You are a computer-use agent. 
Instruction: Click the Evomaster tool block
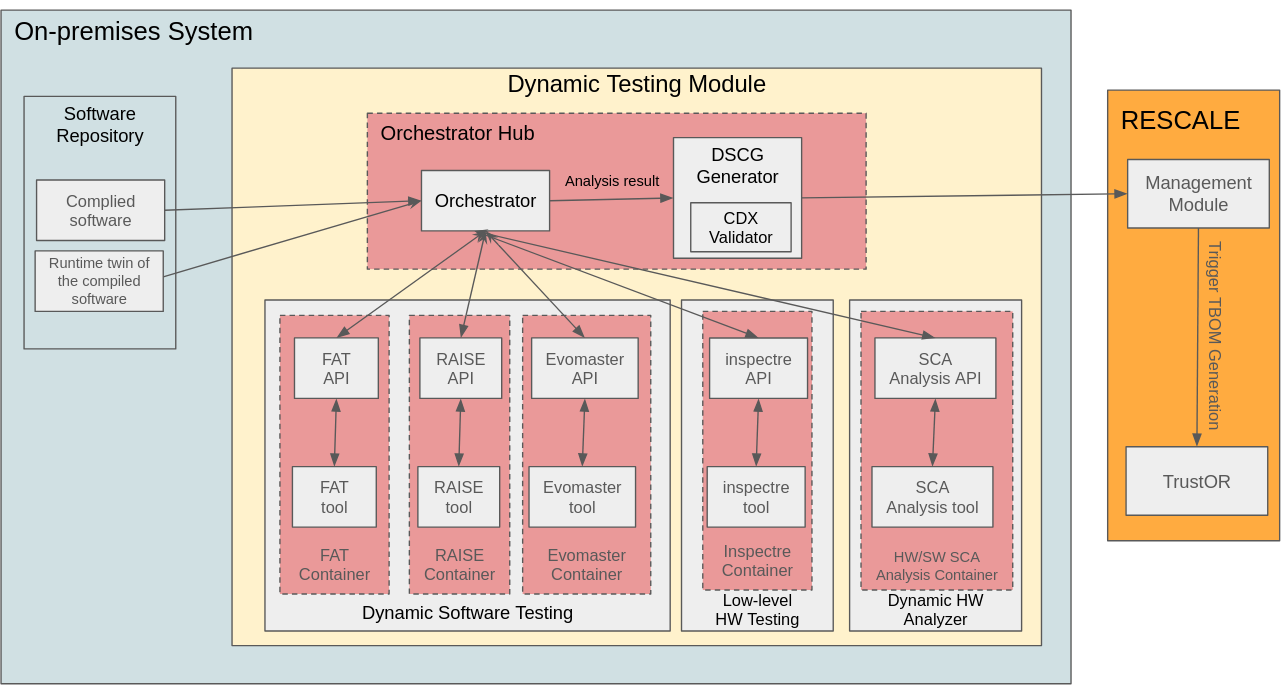point(583,496)
